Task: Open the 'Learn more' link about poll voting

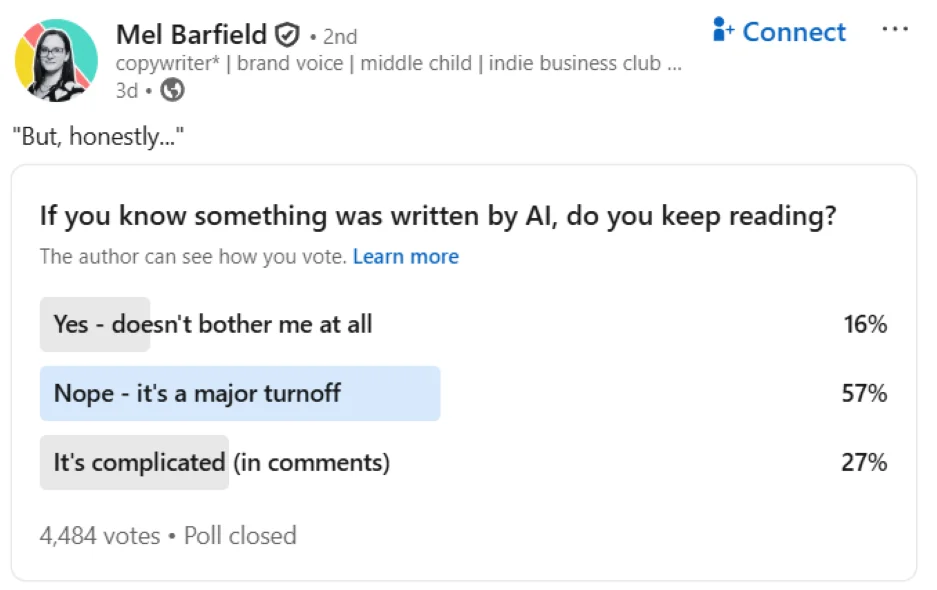Action: coord(405,256)
